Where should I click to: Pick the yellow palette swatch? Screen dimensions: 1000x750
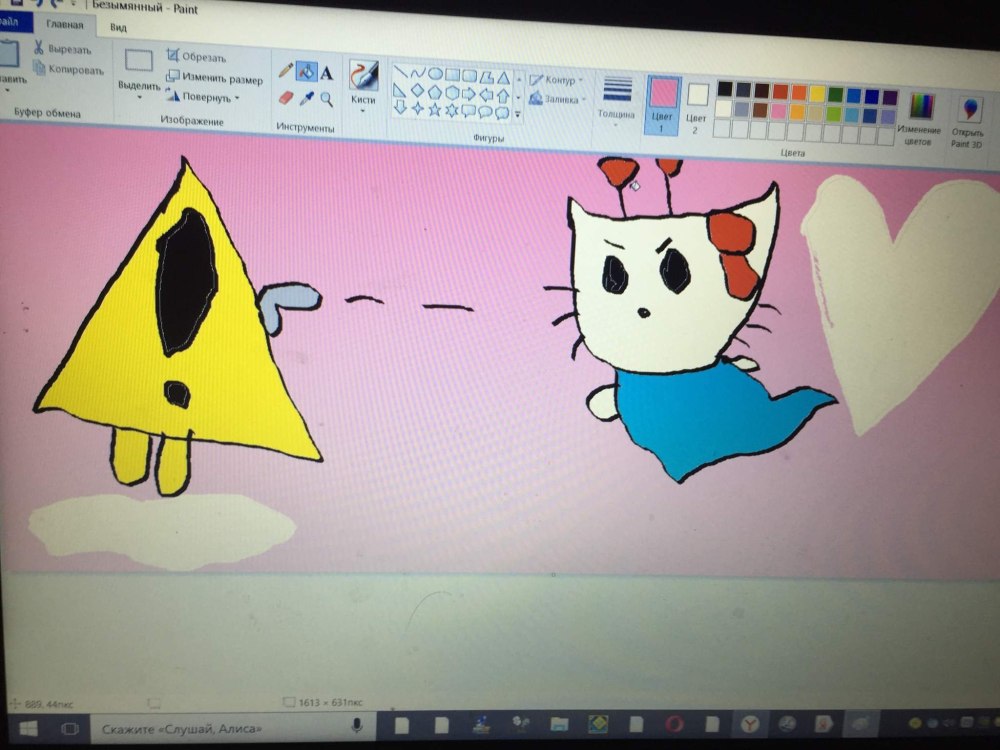[817, 94]
